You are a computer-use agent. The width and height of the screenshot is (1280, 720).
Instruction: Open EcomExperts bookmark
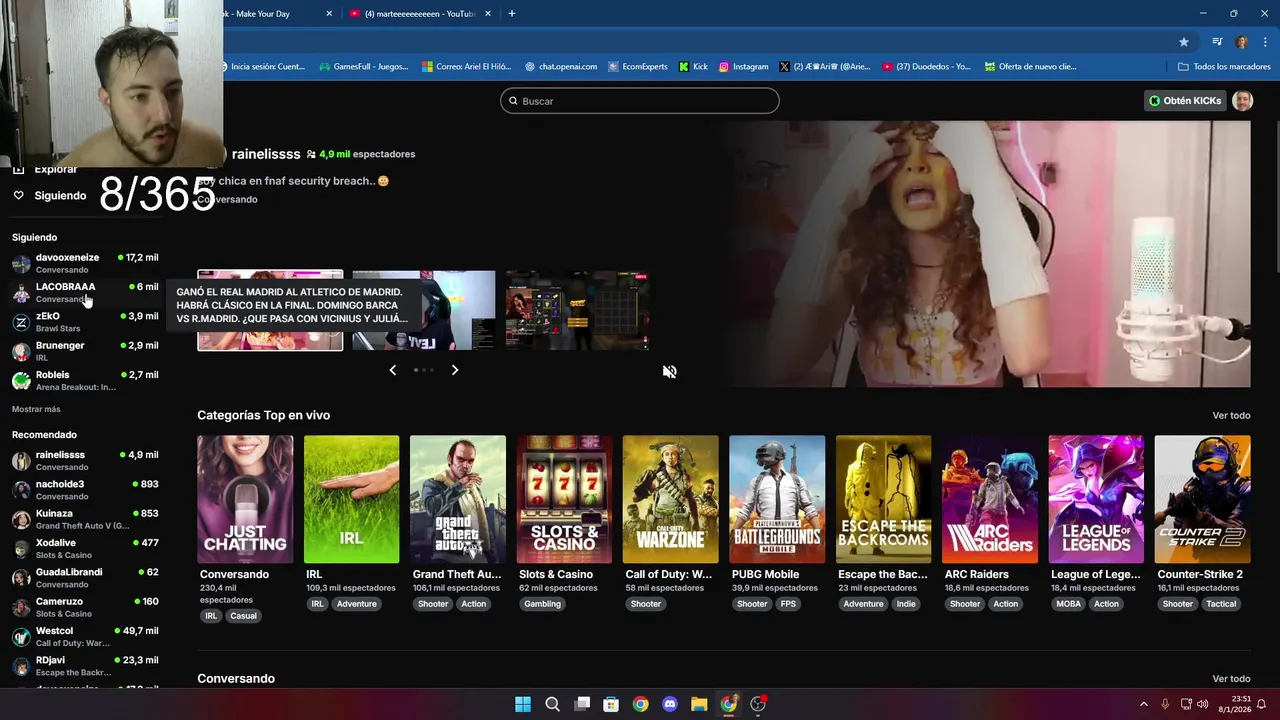[637, 67]
